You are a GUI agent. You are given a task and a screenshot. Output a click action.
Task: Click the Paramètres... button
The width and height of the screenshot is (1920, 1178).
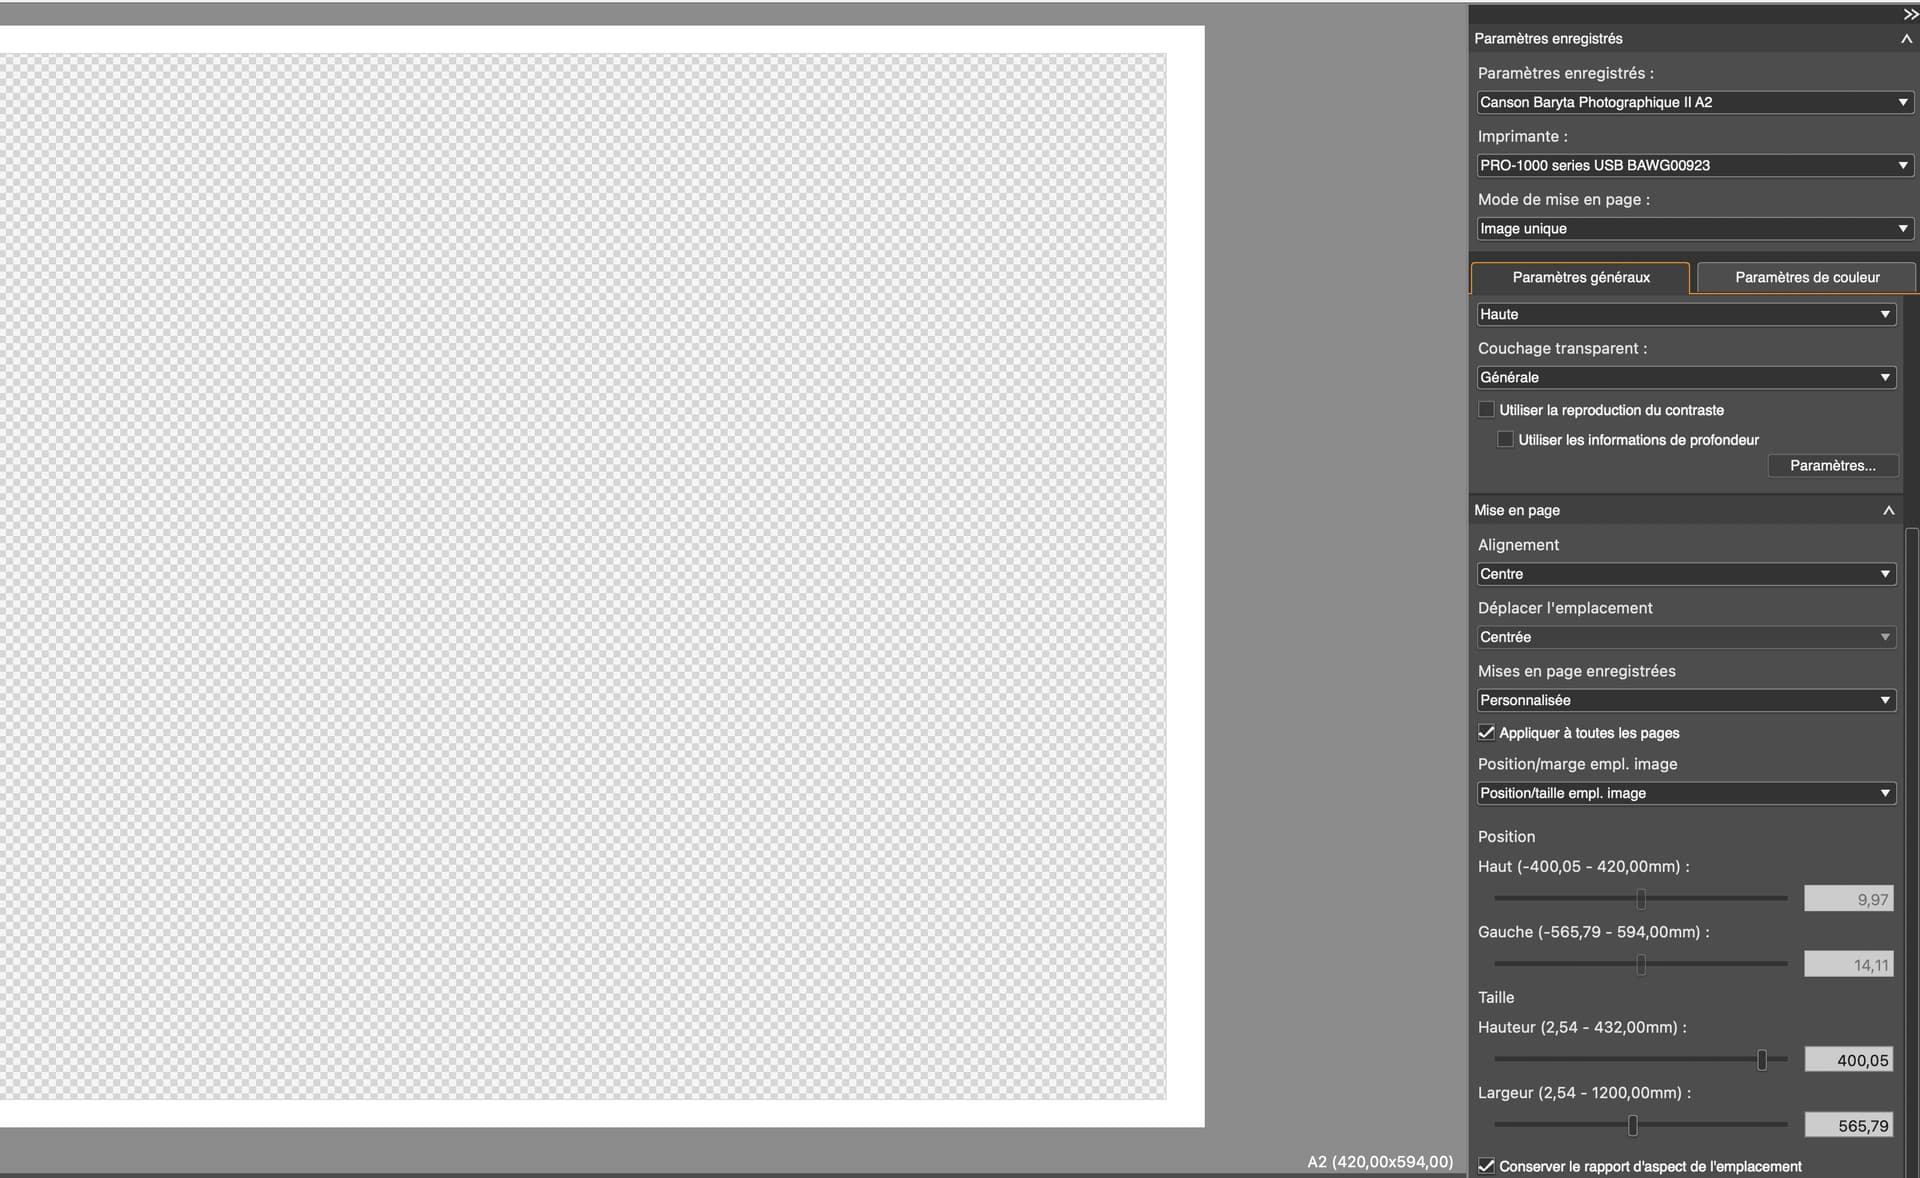coord(1832,466)
